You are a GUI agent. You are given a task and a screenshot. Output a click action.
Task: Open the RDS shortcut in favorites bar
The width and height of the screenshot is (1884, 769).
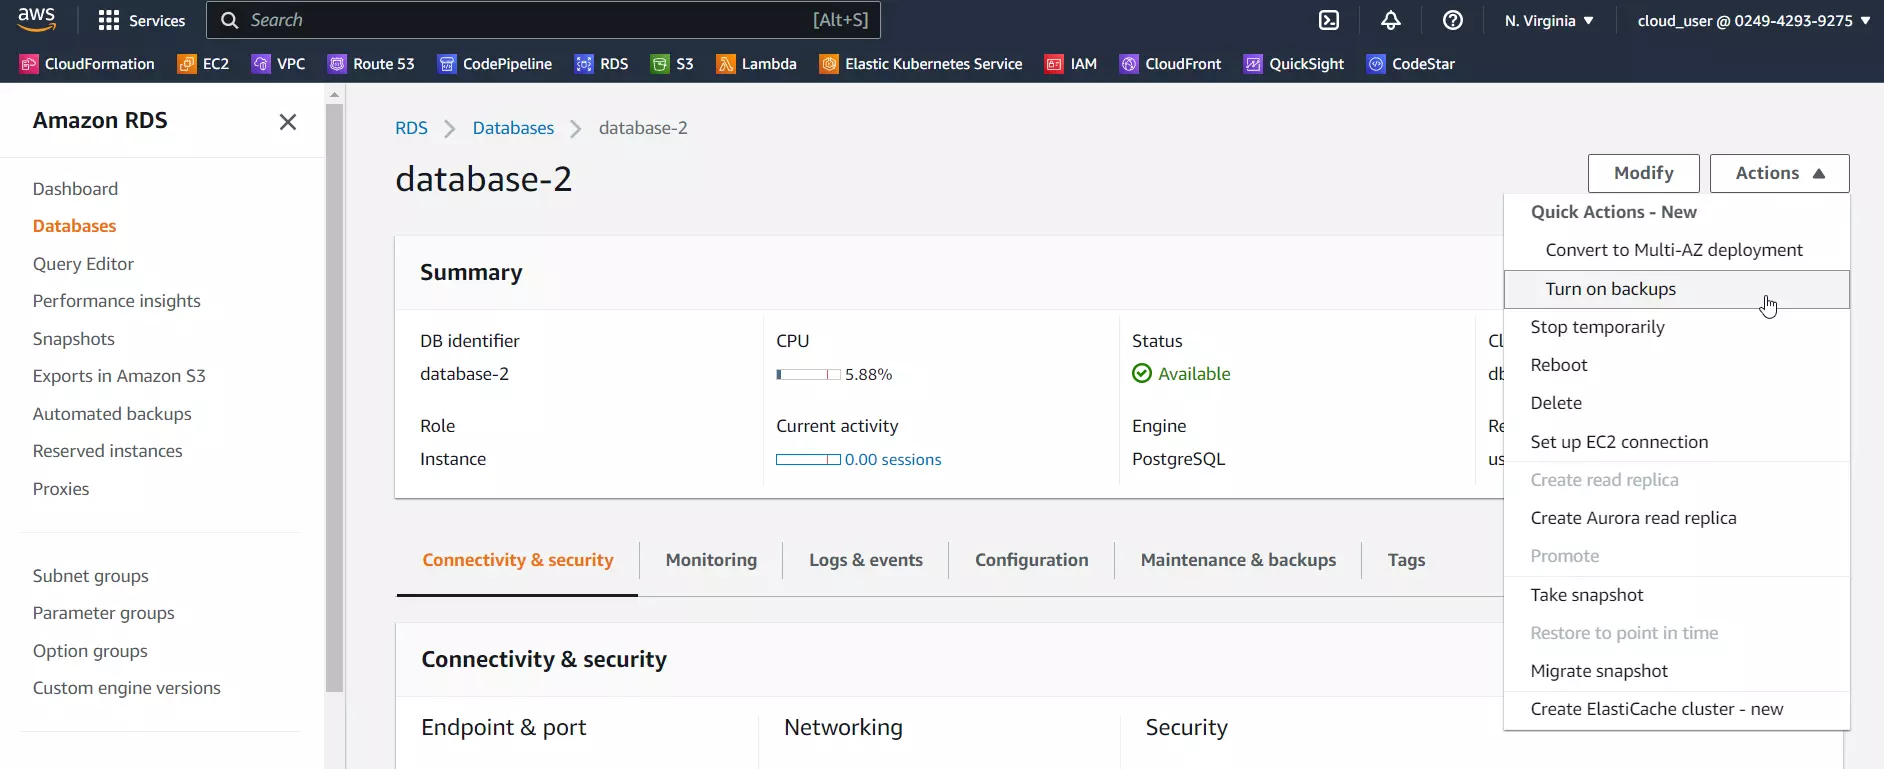pos(602,64)
